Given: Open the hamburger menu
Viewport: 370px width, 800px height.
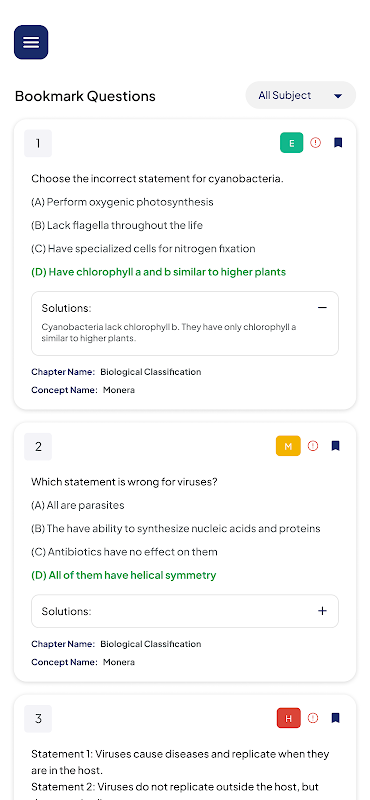Looking at the screenshot, I should 31,42.
